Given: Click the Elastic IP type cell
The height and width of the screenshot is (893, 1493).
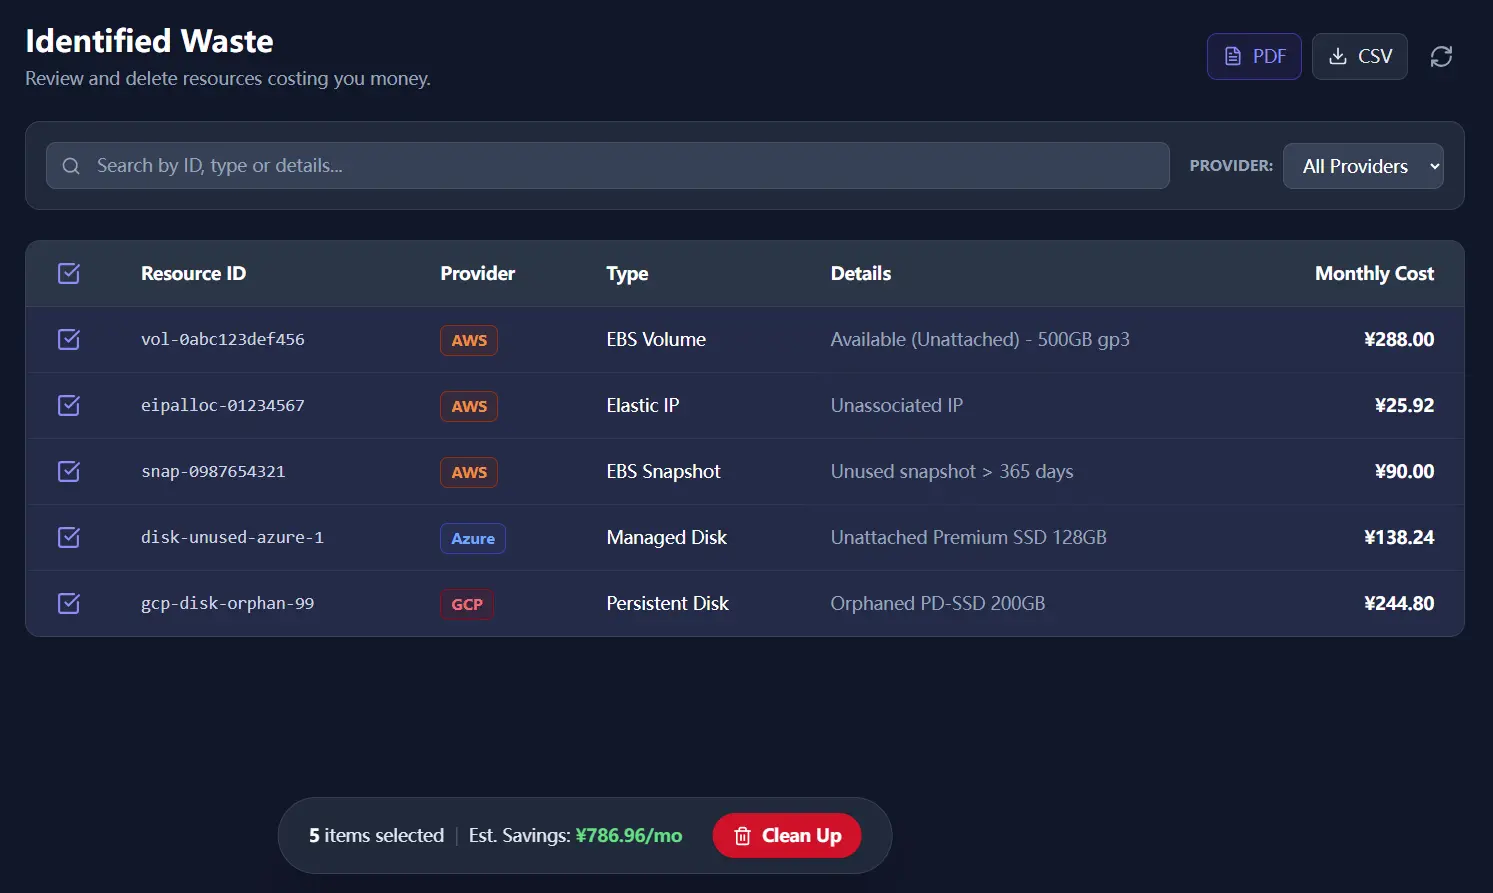Looking at the screenshot, I should 643,405.
